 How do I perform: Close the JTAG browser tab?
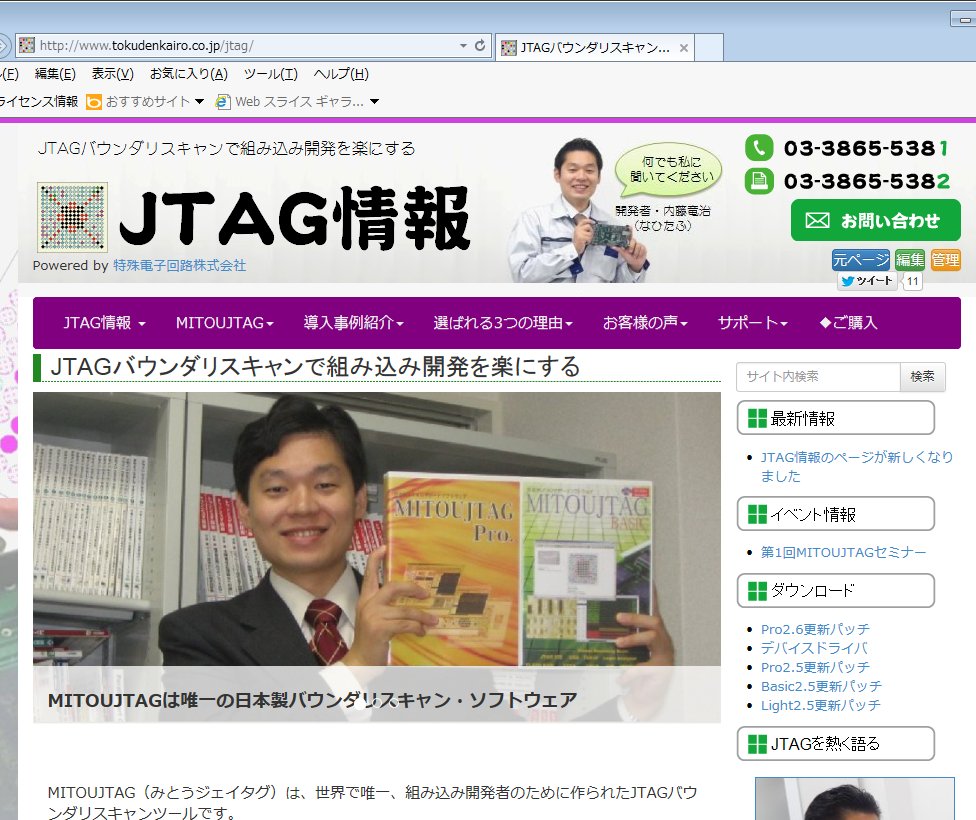click(684, 48)
